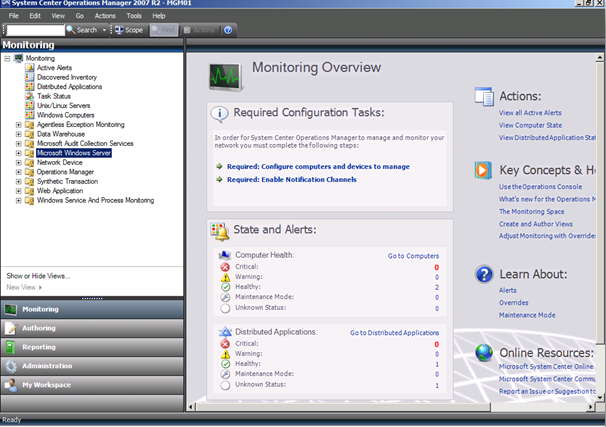Image resolution: width=606 pixels, height=427 pixels.
Task: Open the Search dropdown arrow
Action: coord(104,30)
